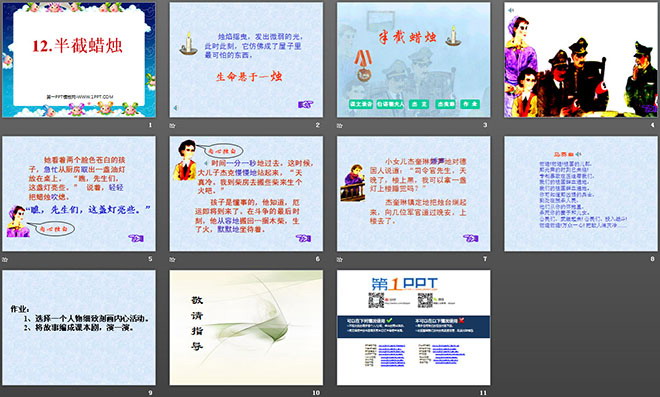
Task: Click the 敬请指导 vertical text on slide 10
Action: (x=197, y=323)
